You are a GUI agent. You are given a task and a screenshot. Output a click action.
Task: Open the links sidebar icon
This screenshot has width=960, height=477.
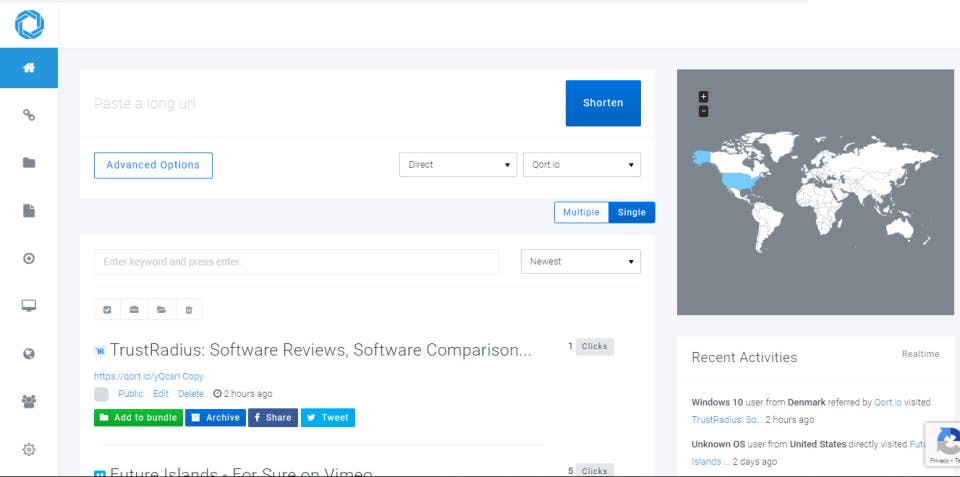pos(29,115)
